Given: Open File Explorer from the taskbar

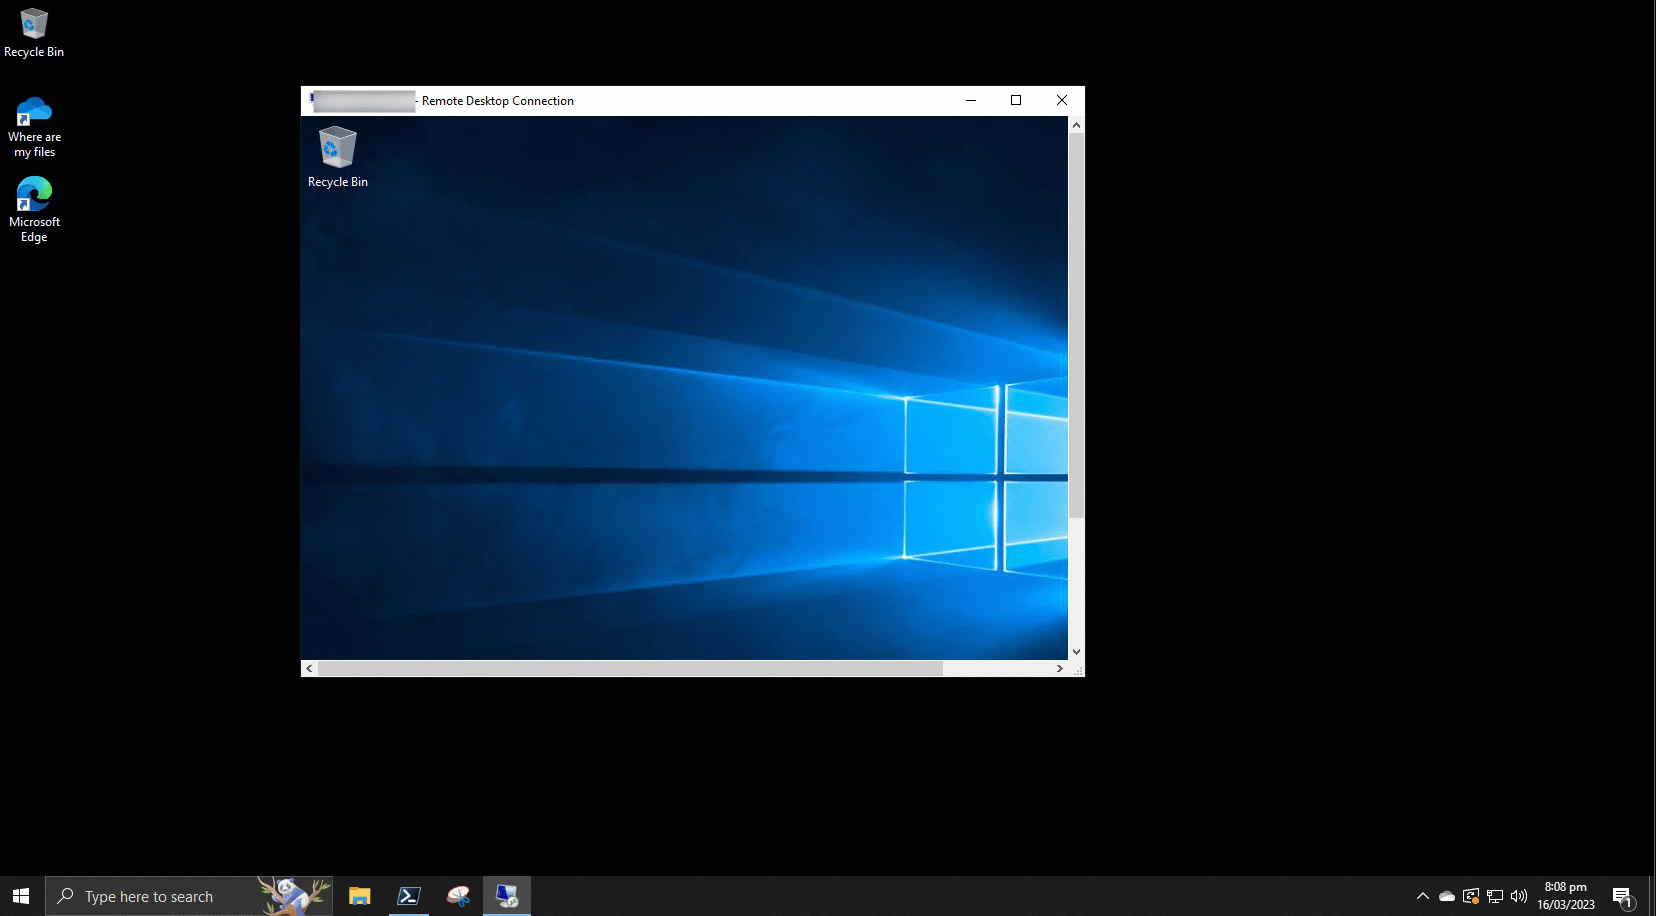Looking at the screenshot, I should point(359,896).
